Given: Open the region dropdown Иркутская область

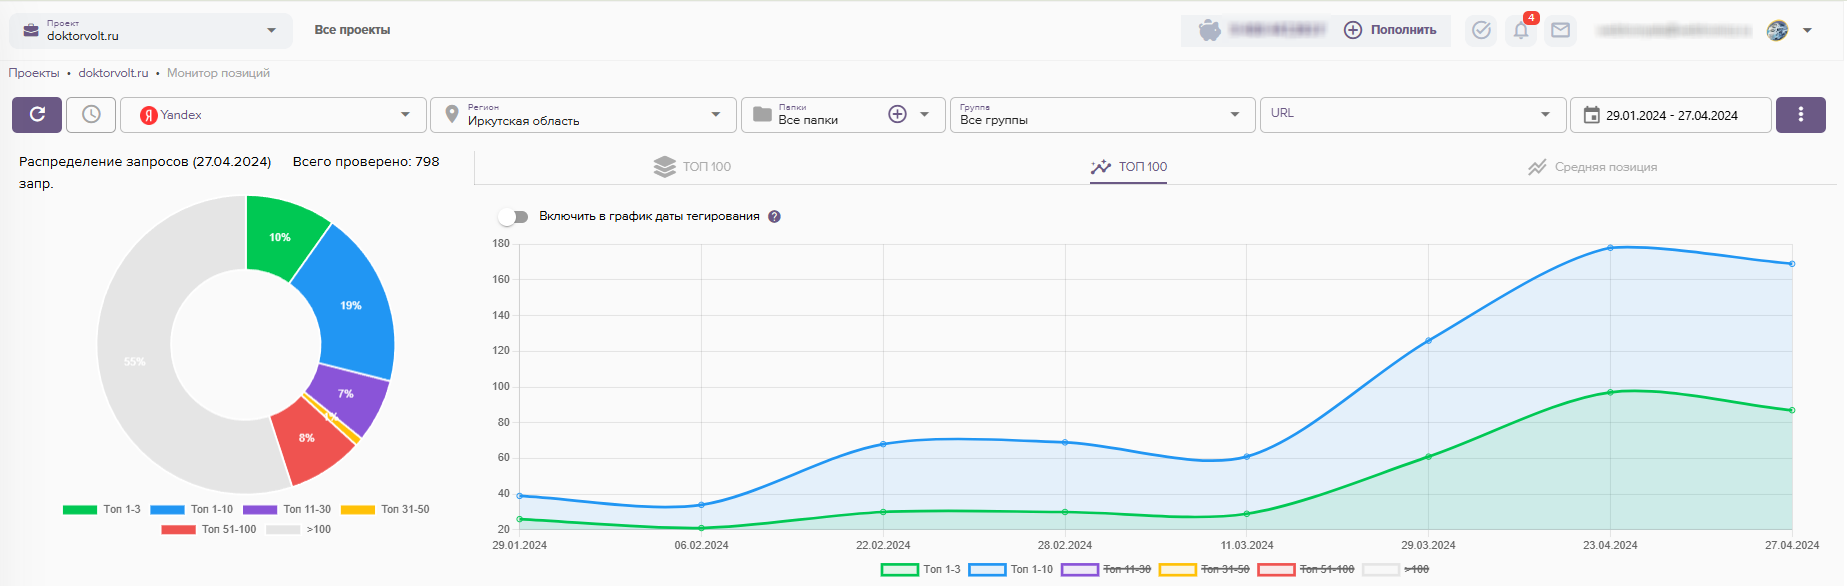Looking at the screenshot, I should coord(584,115).
